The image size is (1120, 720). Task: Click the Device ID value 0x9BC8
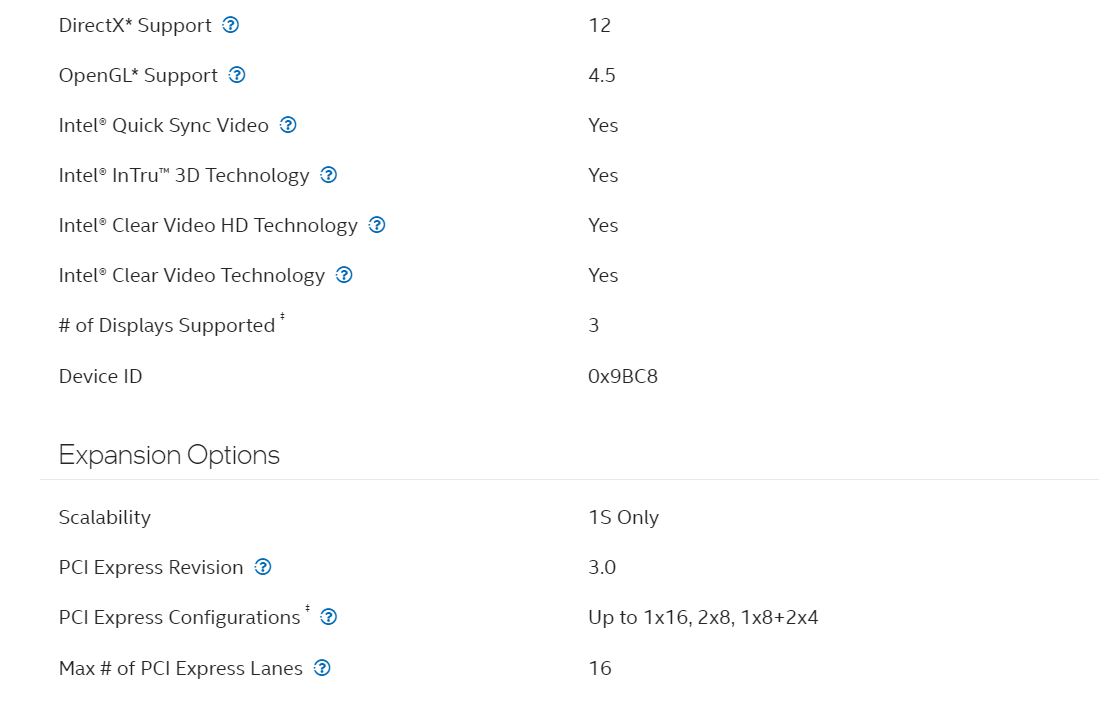point(623,376)
